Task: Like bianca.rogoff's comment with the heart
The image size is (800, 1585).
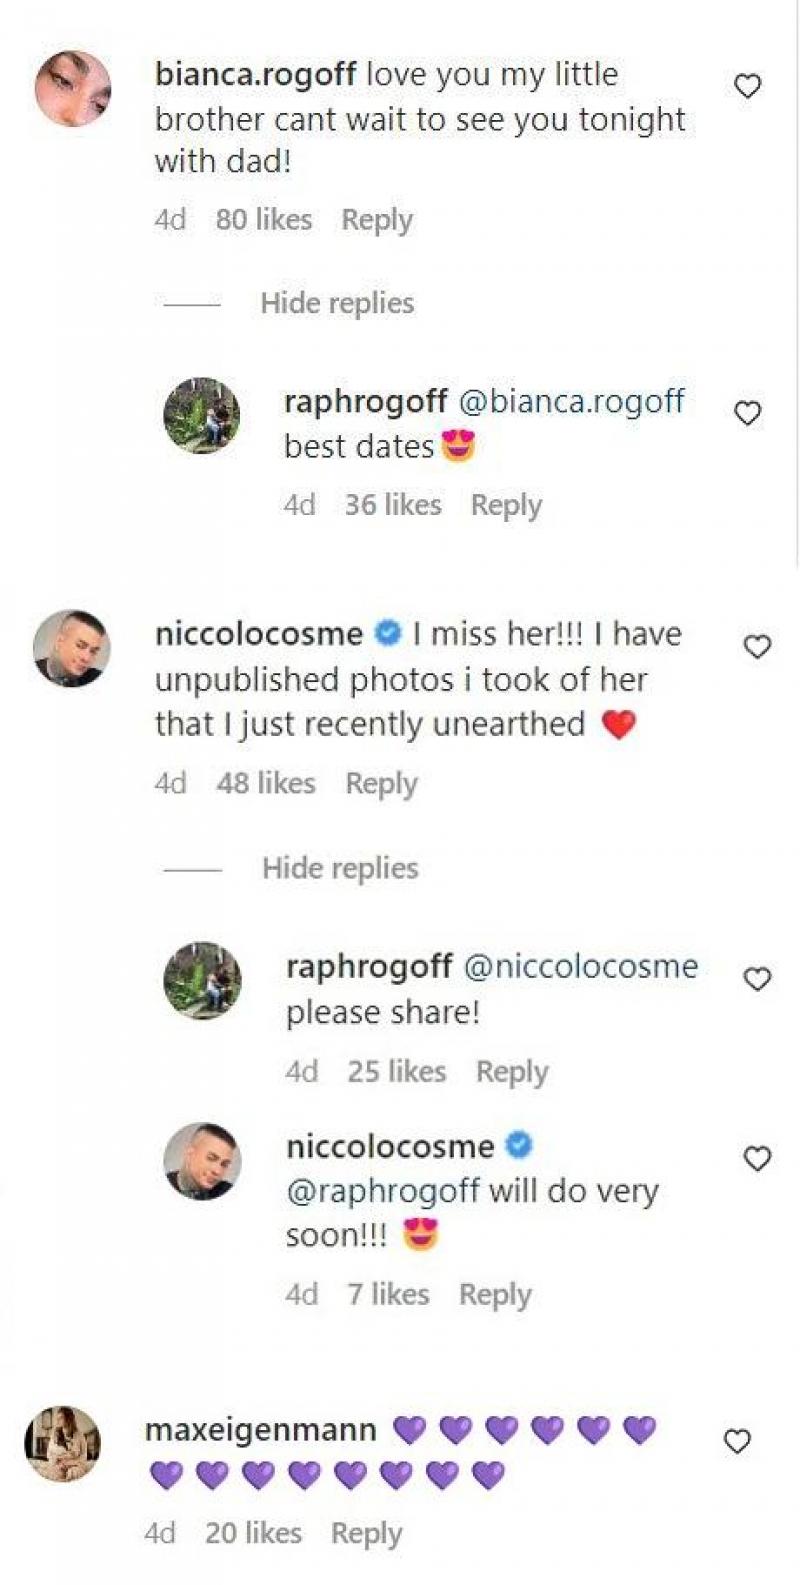Action: point(748,87)
